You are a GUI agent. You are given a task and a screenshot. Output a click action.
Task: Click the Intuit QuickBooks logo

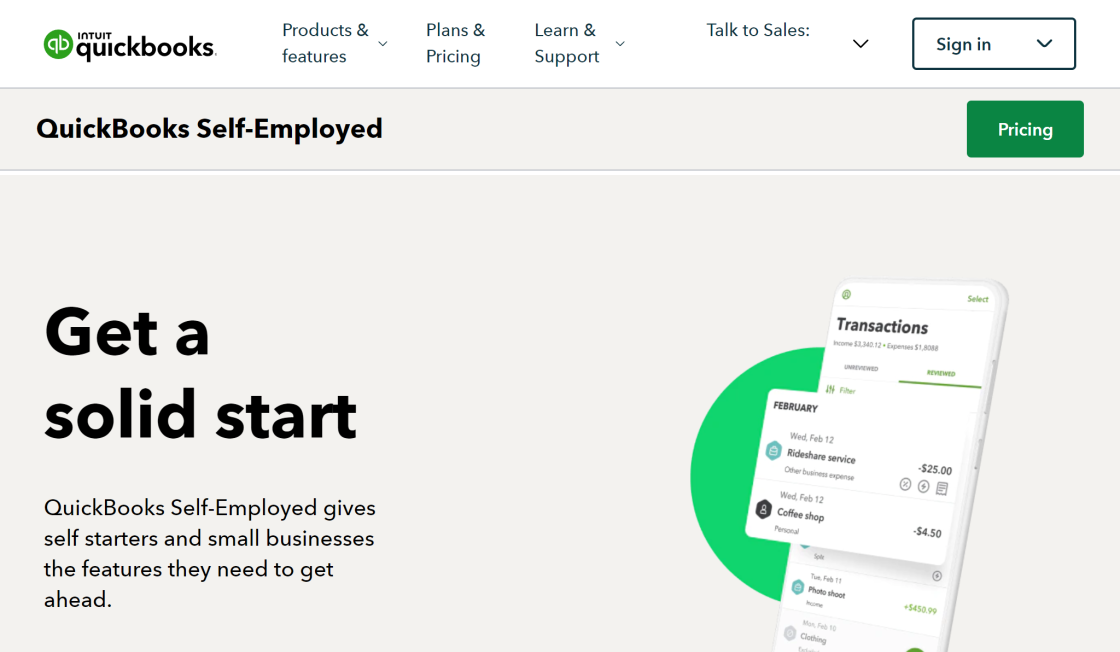[130, 44]
